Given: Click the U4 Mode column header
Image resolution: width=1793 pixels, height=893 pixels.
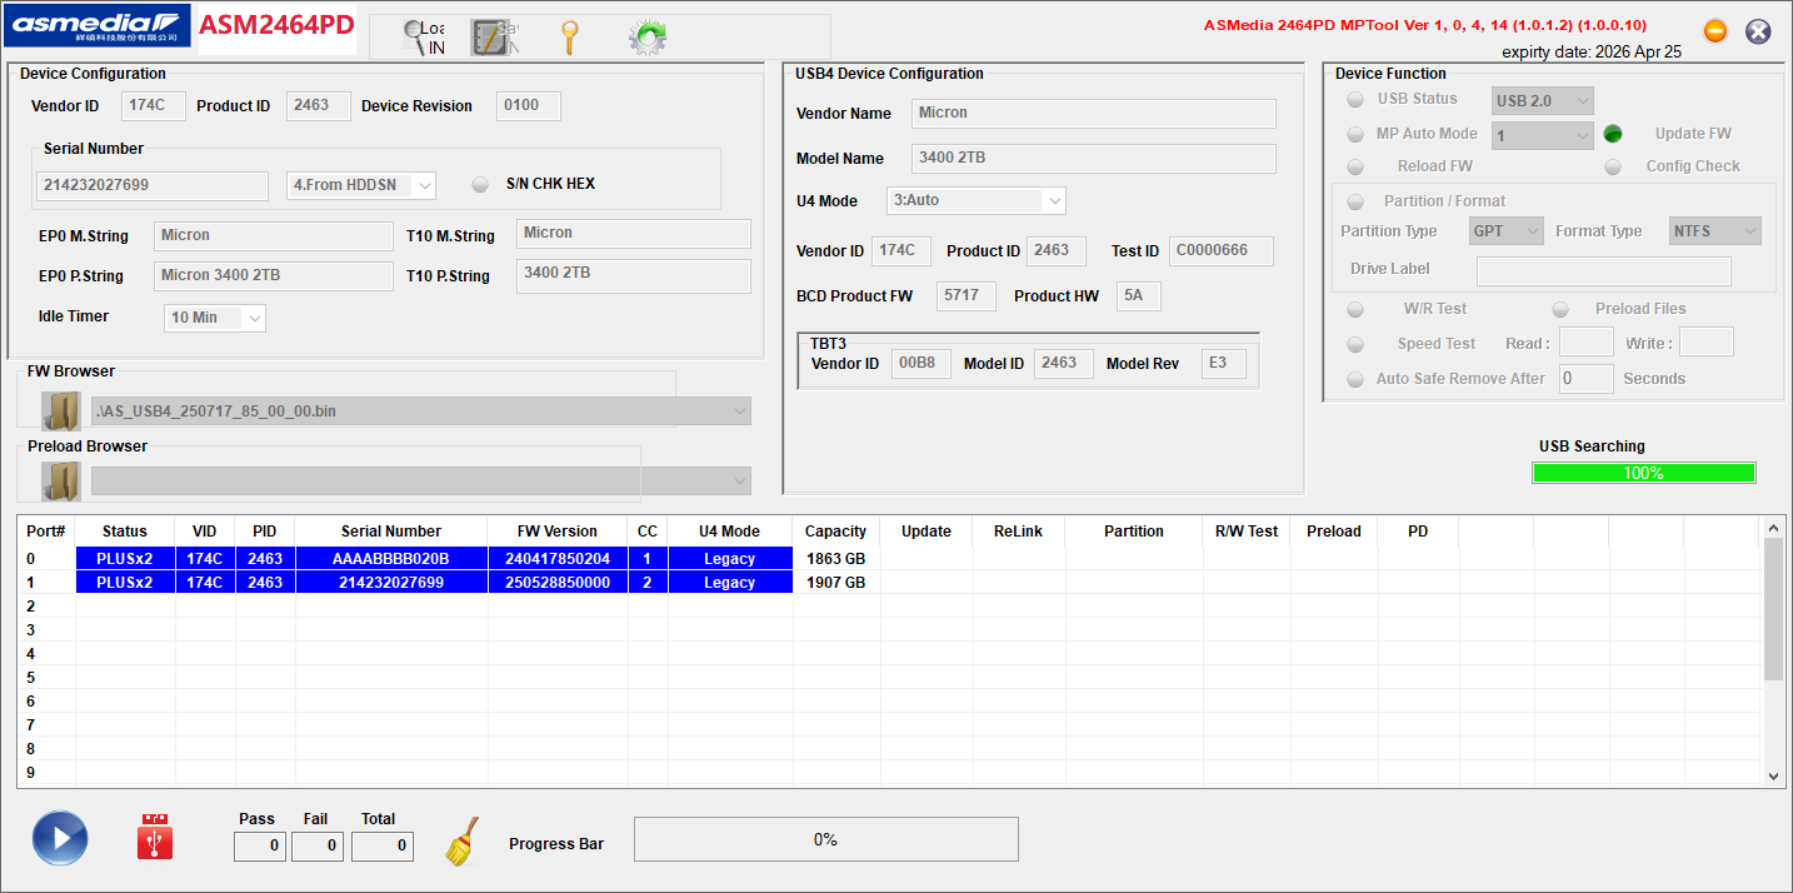Looking at the screenshot, I should click(729, 531).
